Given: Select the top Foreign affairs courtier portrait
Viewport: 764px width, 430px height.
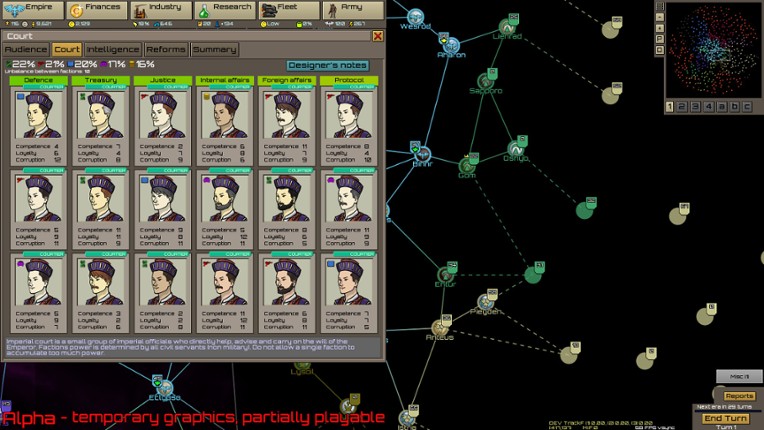Looking at the screenshot, I should pos(286,115).
